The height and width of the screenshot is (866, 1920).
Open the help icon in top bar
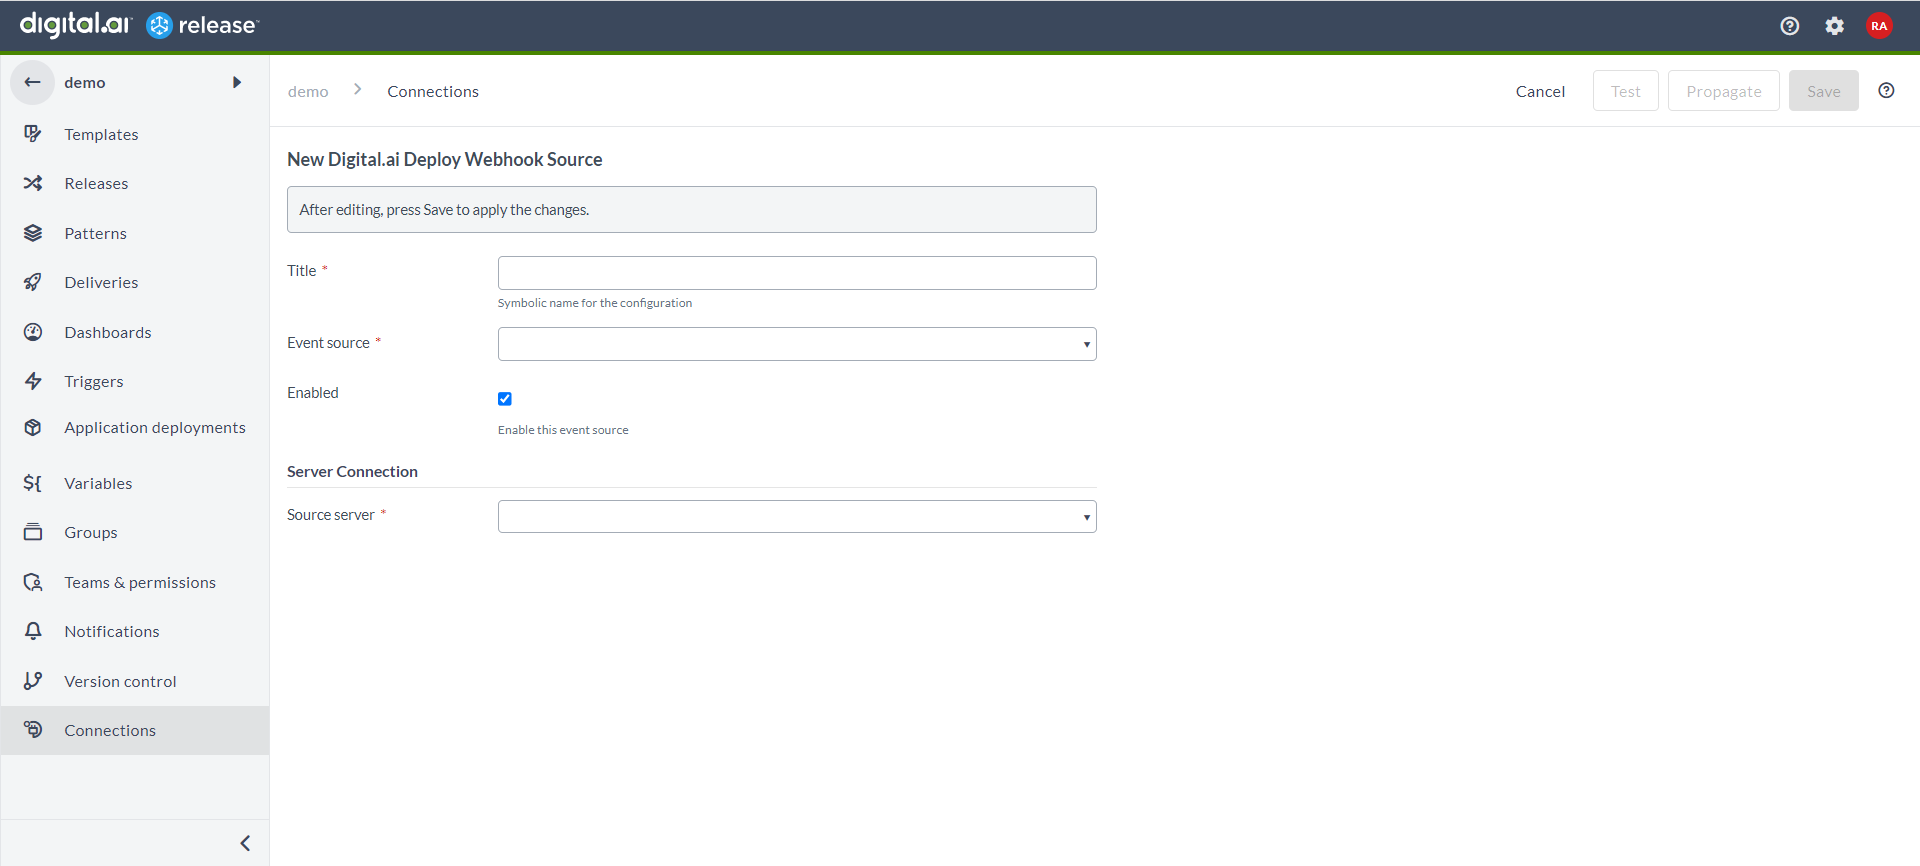tap(1790, 26)
